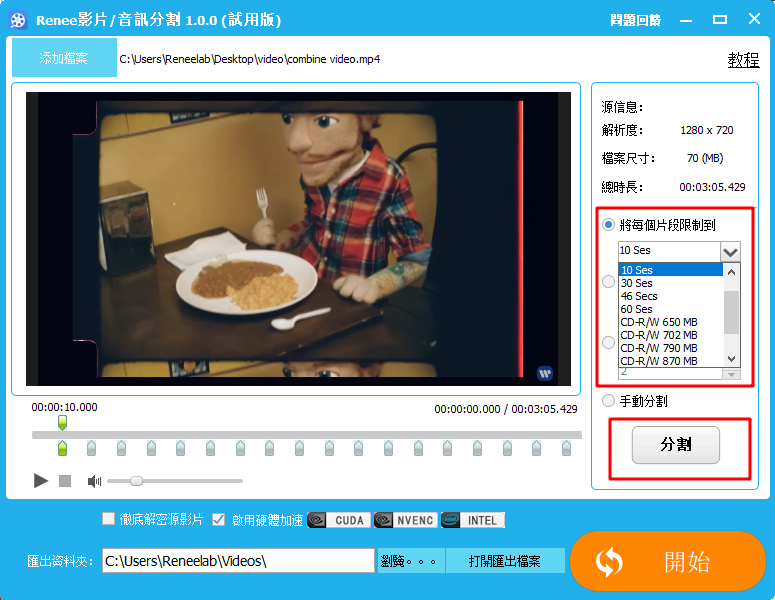Choose CD-R/W 650 MB option
The width and height of the screenshot is (775, 600).
pos(671,322)
